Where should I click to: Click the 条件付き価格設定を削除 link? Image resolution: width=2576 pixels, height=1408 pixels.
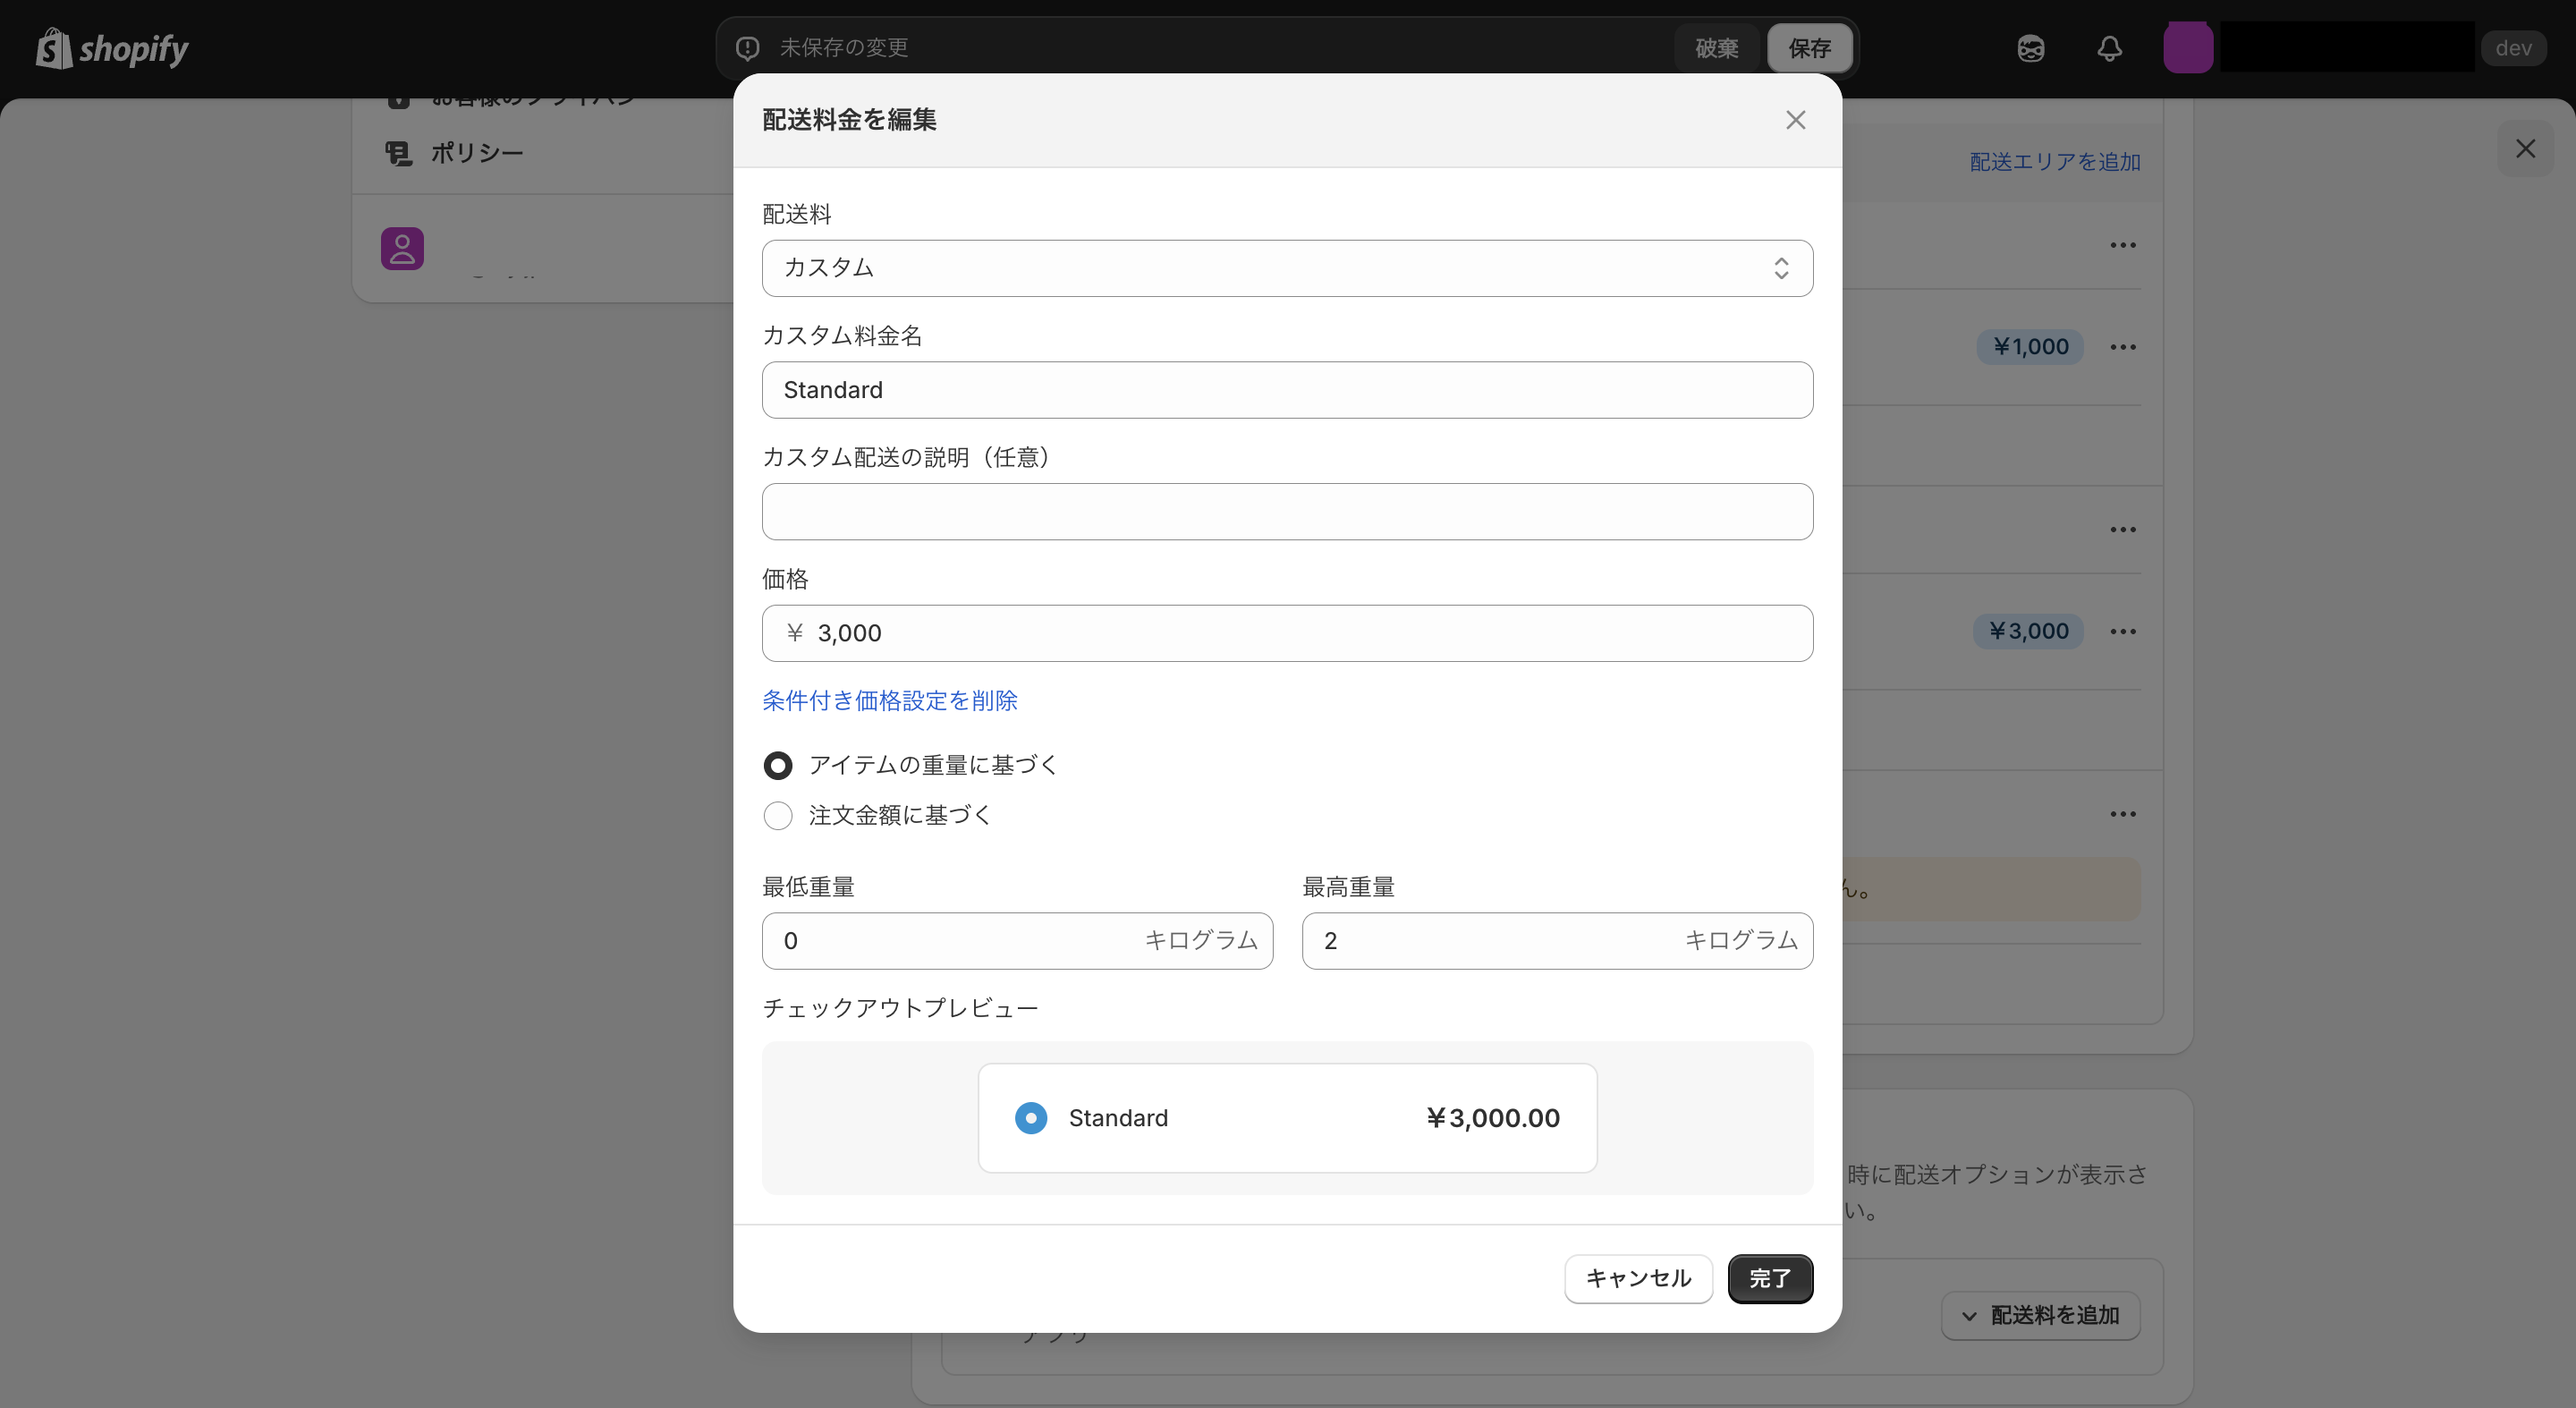[889, 701]
